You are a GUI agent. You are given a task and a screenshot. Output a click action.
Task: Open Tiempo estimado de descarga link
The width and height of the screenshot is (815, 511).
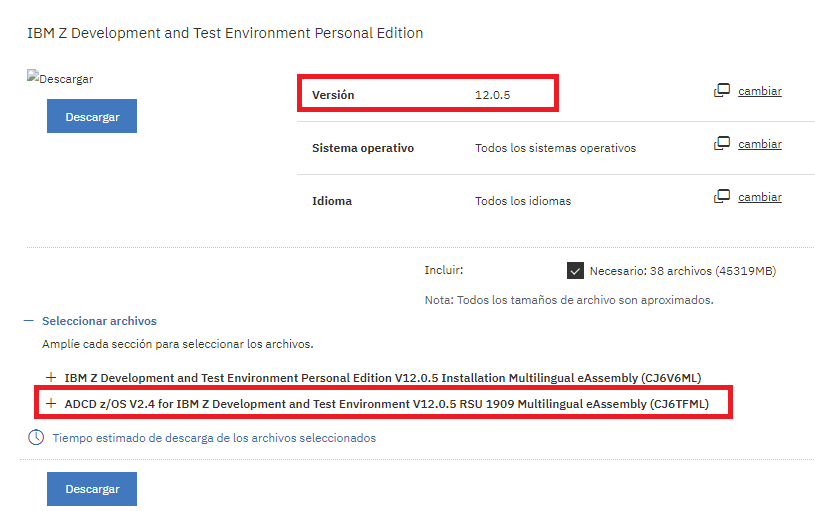(214, 438)
